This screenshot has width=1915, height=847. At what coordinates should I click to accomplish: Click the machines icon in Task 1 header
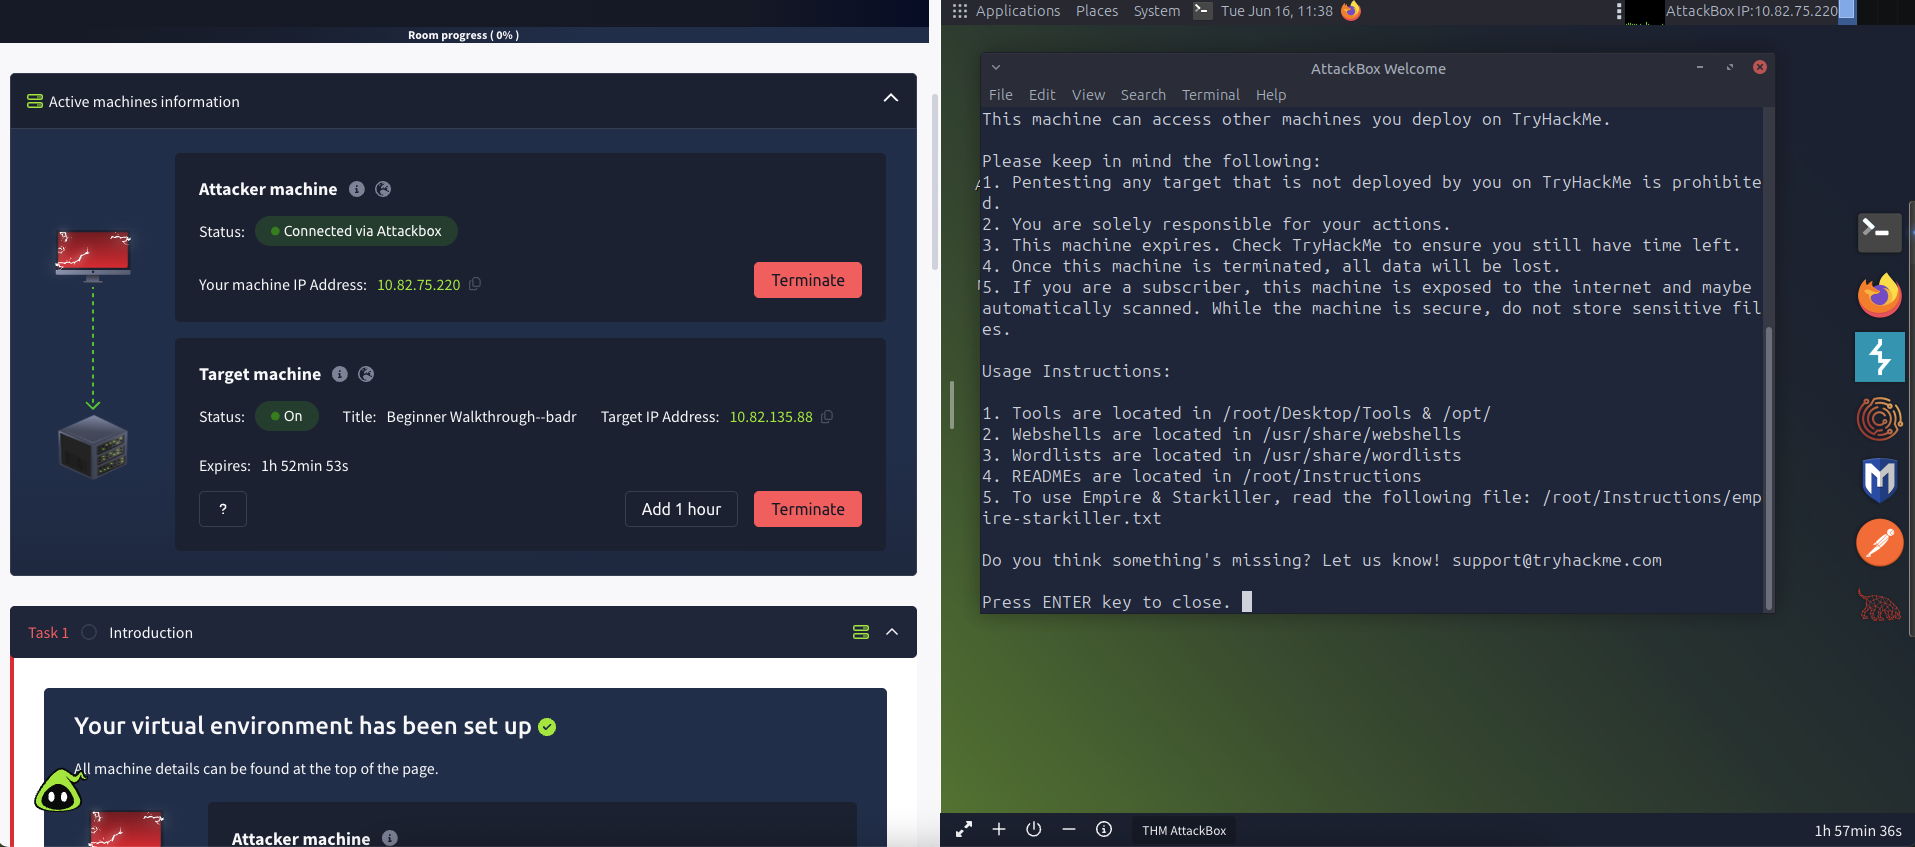pos(861,632)
